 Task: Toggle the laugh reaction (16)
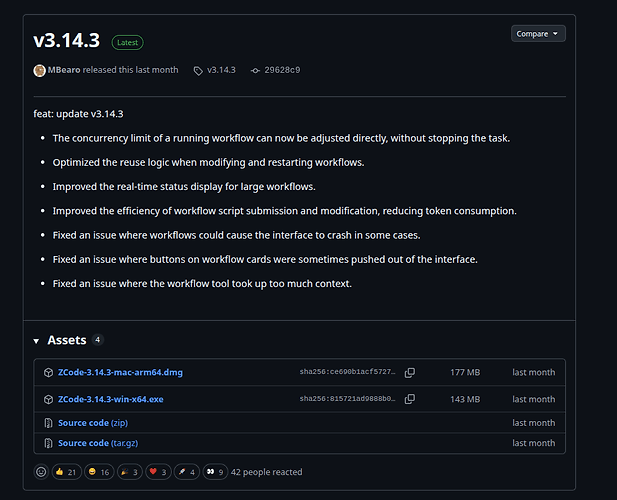click(99, 472)
